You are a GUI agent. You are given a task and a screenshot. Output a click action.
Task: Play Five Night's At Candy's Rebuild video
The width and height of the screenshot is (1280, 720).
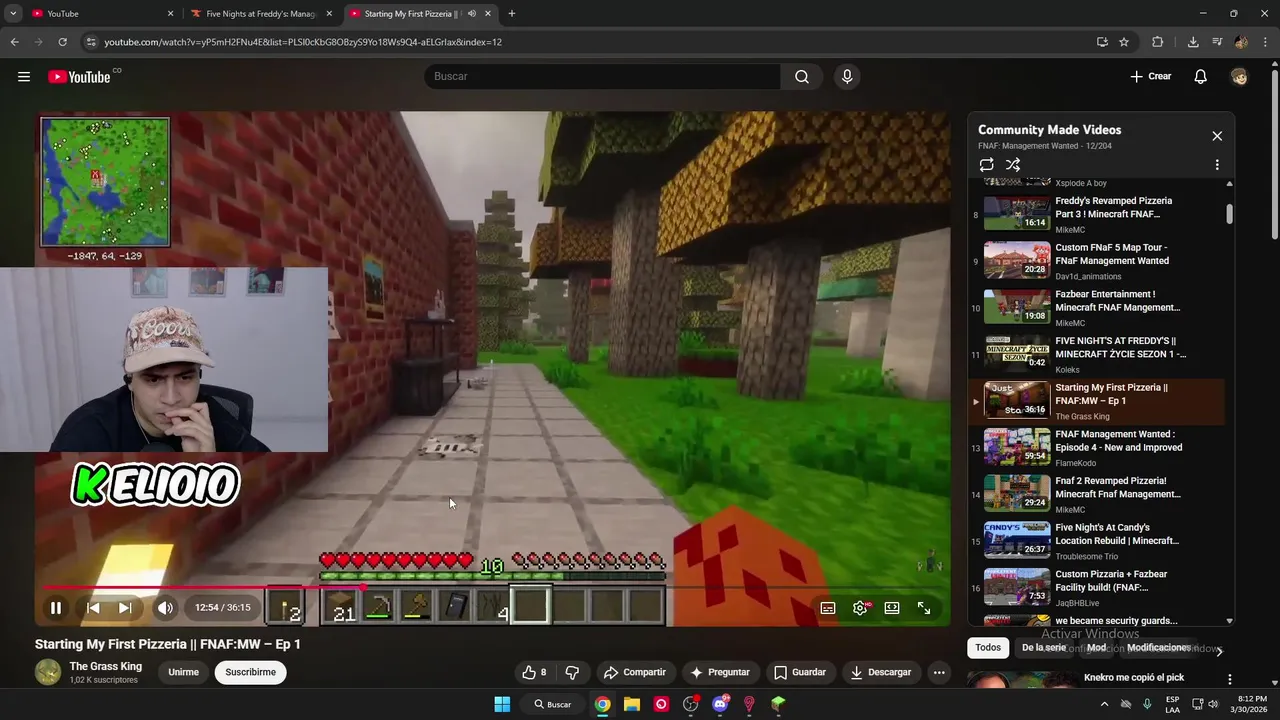(x=1099, y=541)
